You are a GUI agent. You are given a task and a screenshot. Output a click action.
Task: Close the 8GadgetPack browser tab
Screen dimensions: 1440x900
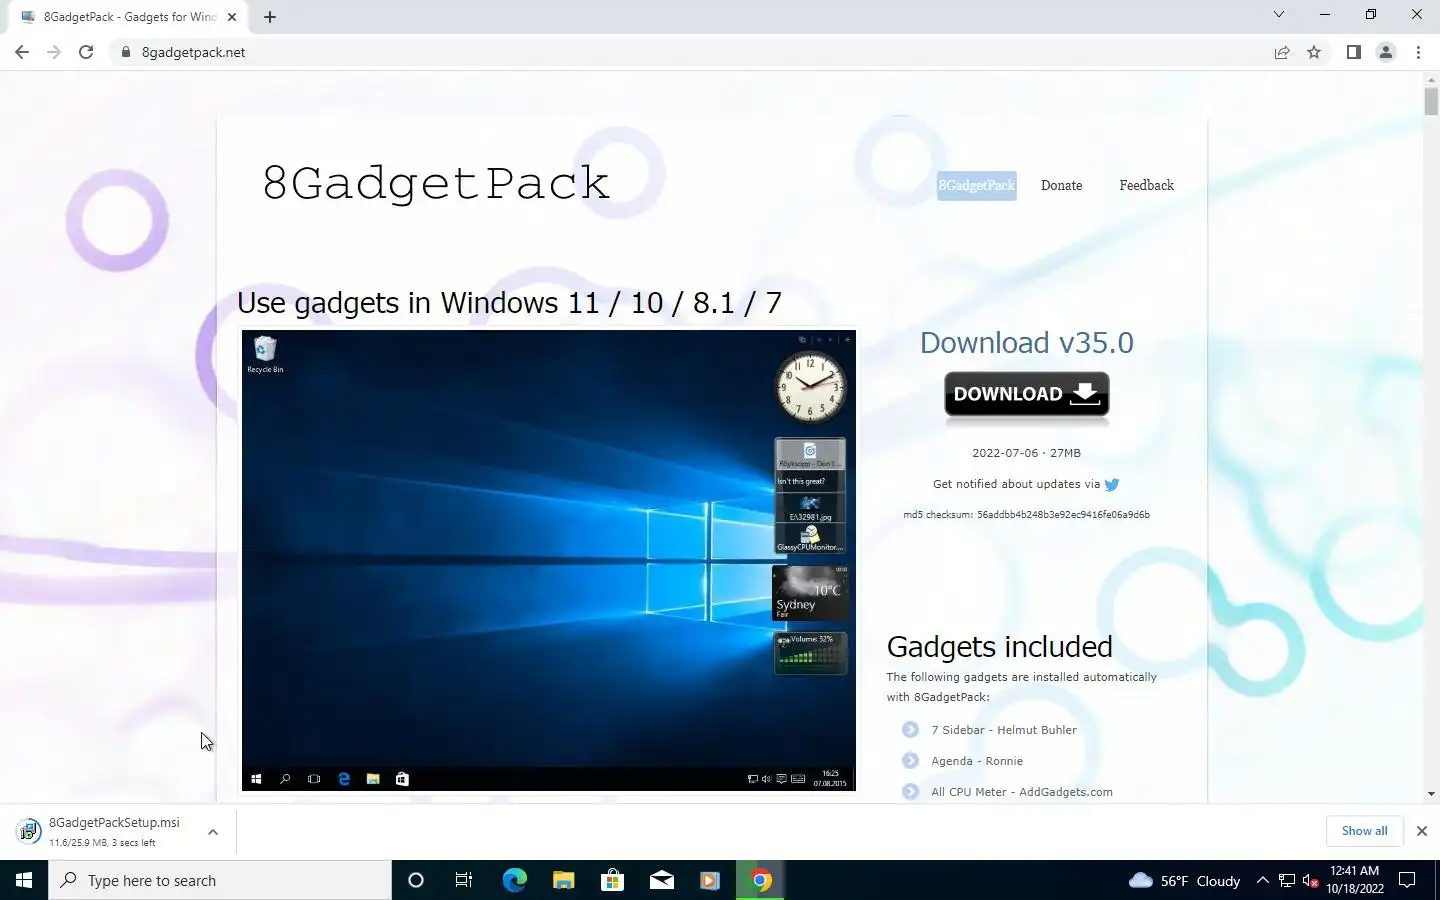coord(232,16)
